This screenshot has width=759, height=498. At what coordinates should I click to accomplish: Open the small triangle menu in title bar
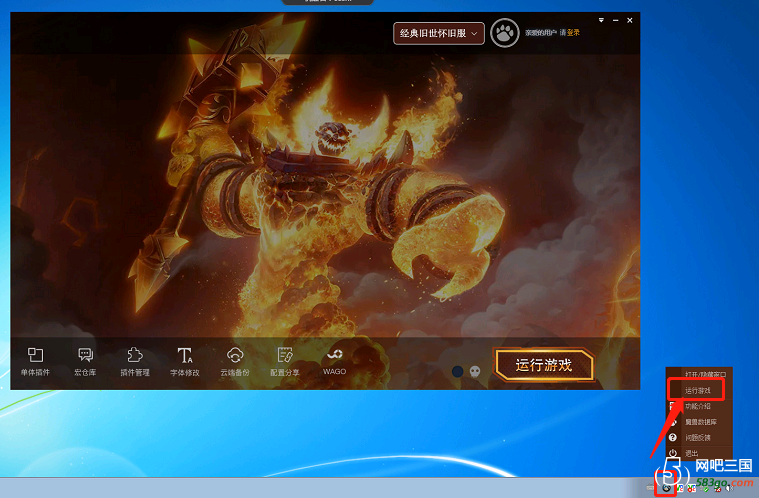click(601, 20)
